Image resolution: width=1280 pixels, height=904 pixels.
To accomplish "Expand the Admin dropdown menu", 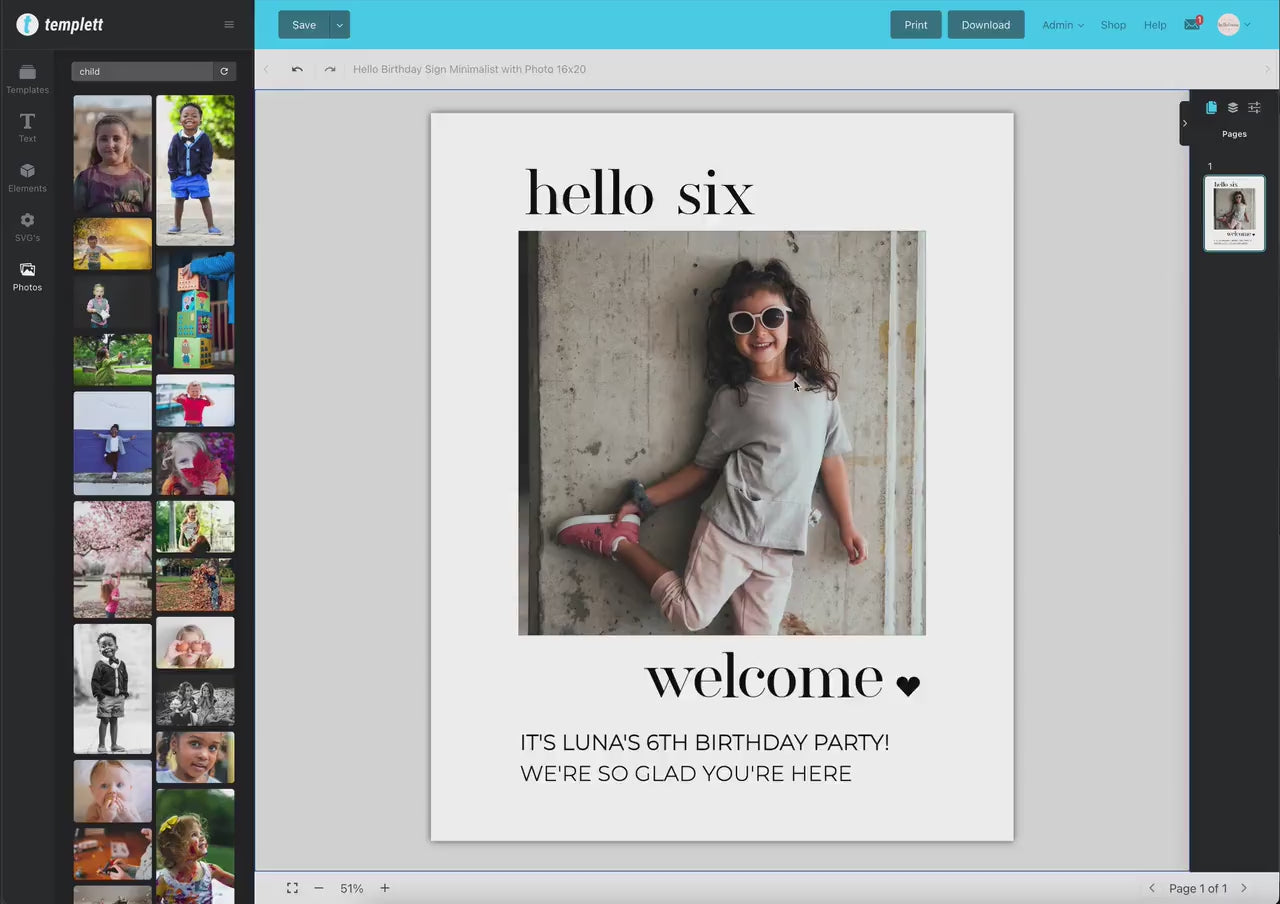I will tap(1062, 25).
